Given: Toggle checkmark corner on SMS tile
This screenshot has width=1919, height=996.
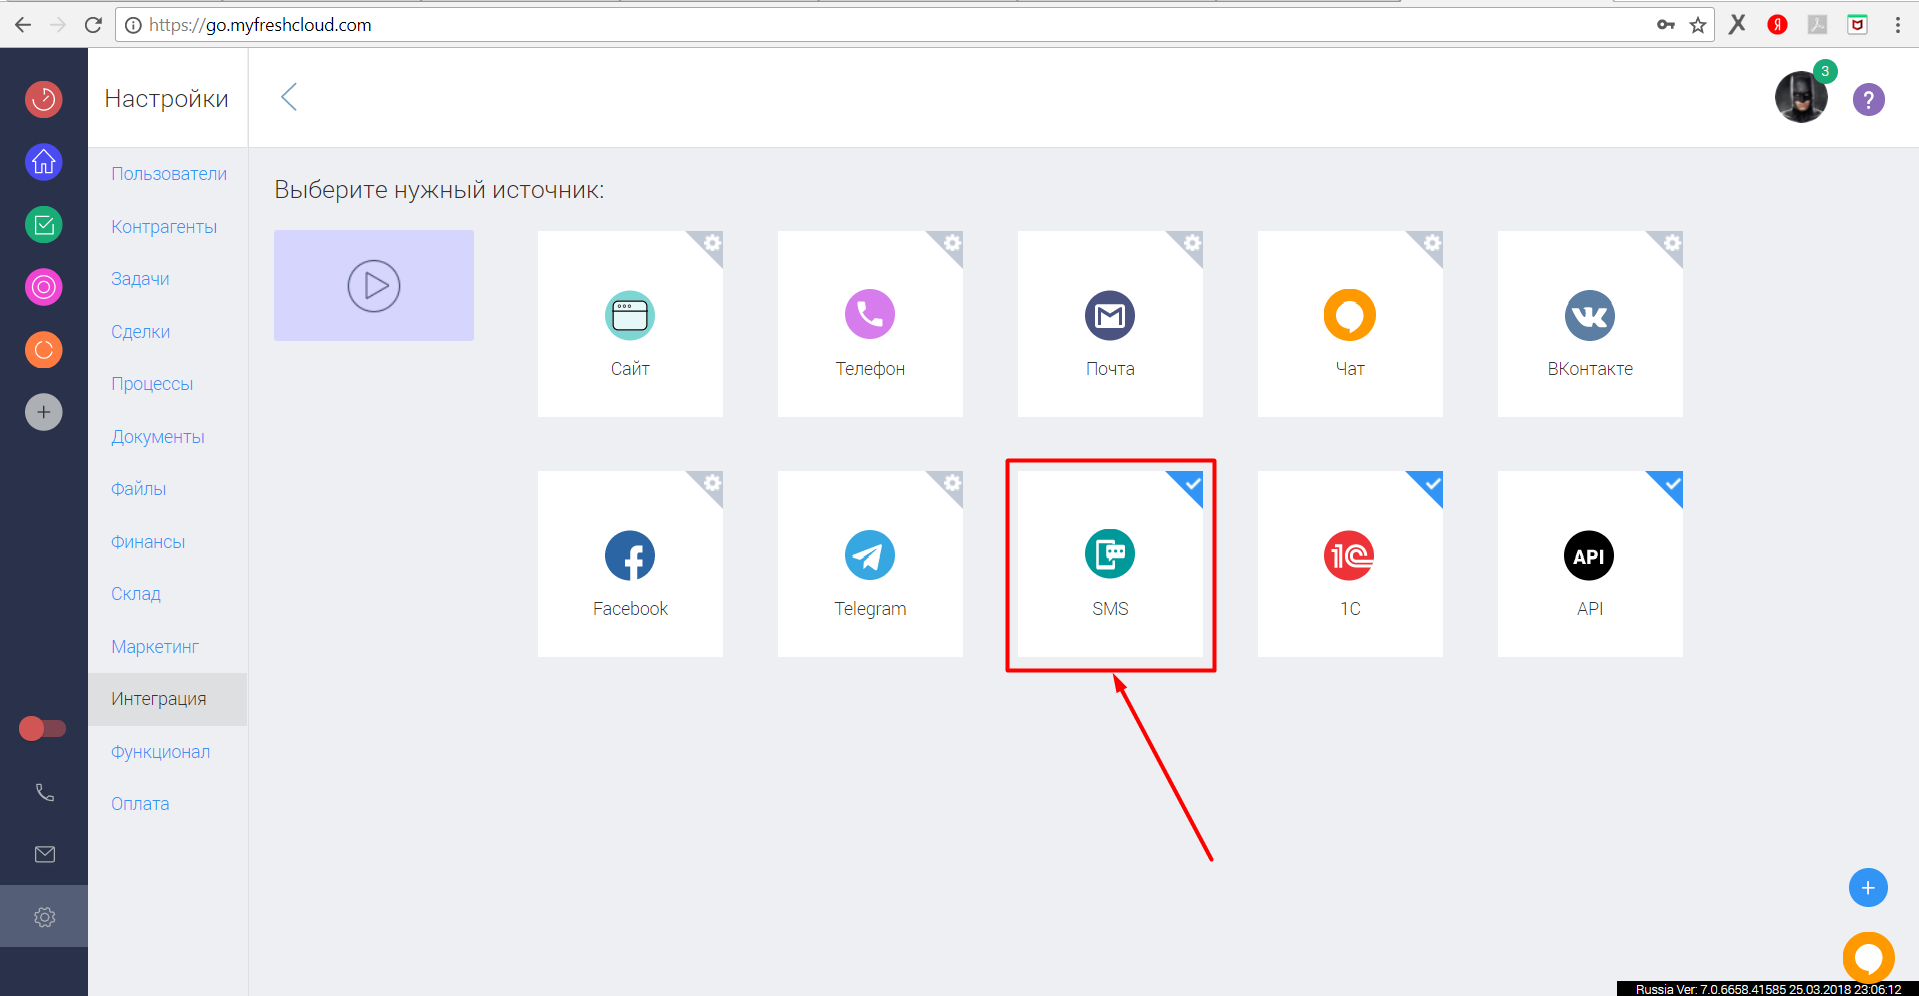Looking at the screenshot, I should click(x=1191, y=483).
